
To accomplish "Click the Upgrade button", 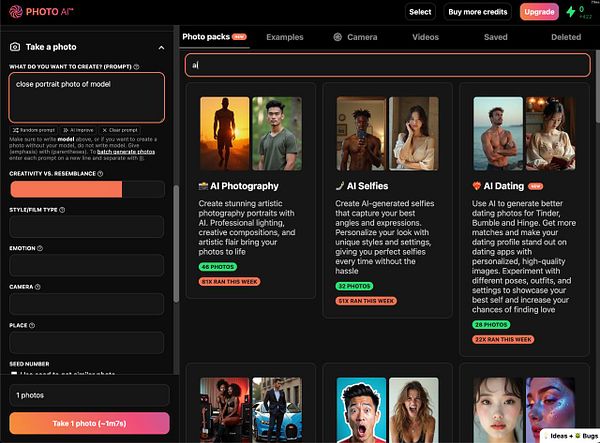I will coord(539,12).
